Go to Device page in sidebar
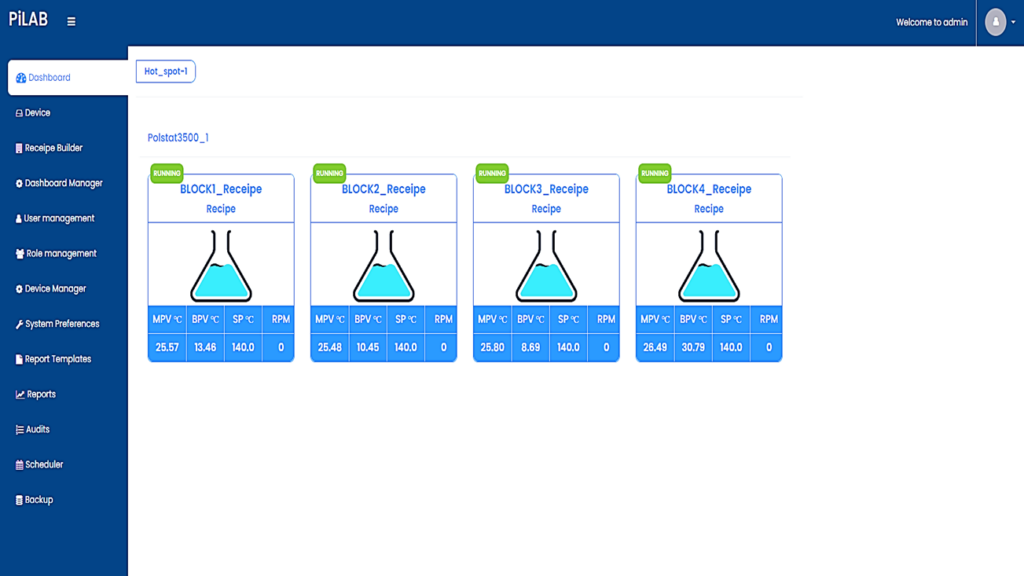 37,113
